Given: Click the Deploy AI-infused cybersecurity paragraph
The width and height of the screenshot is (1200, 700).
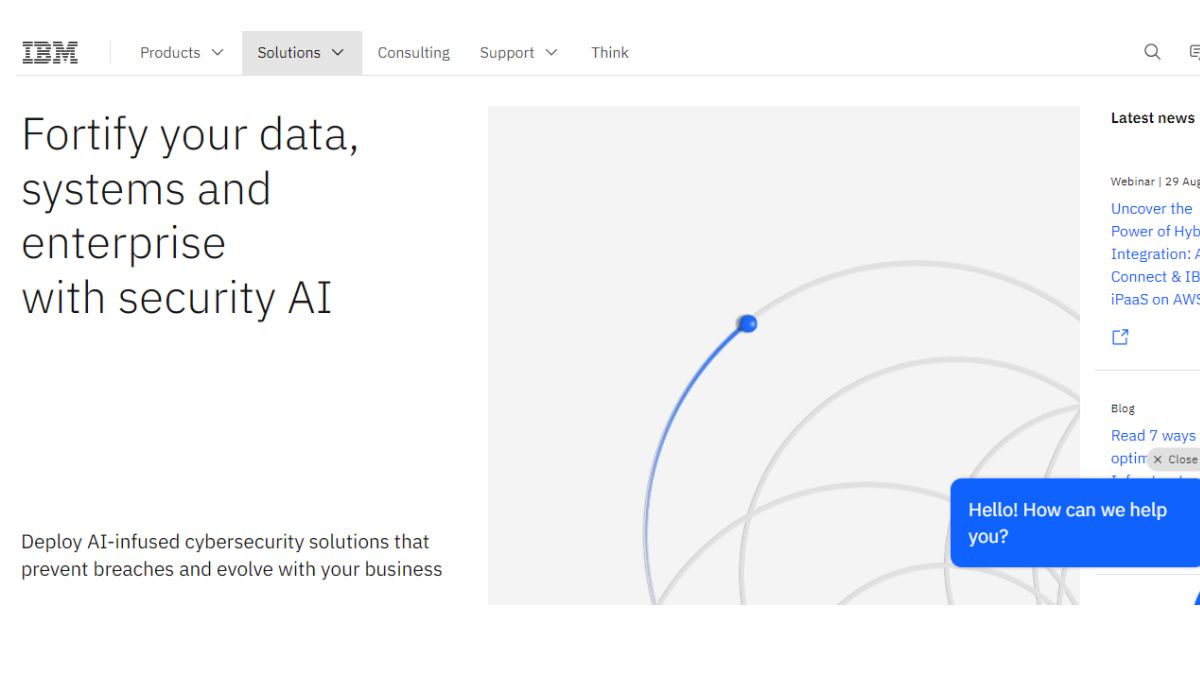Looking at the screenshot, I should [x=231, y=555].
